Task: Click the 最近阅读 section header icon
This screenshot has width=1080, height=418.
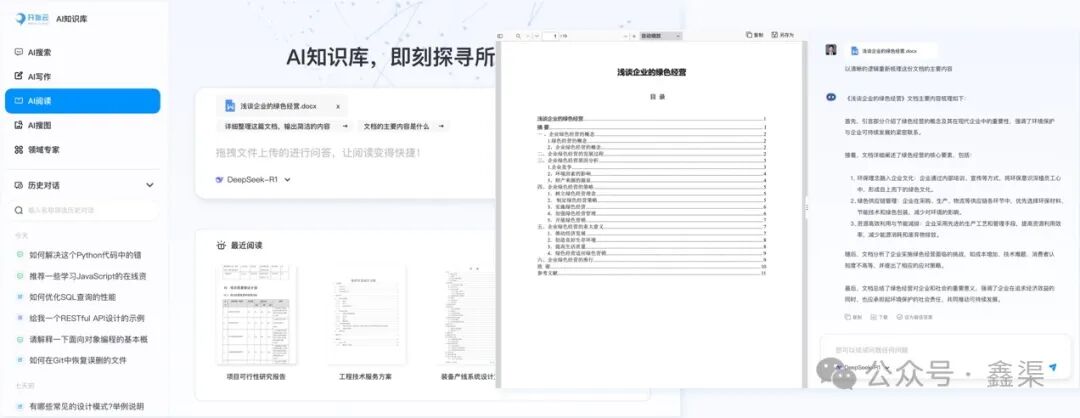Action: 220,245
